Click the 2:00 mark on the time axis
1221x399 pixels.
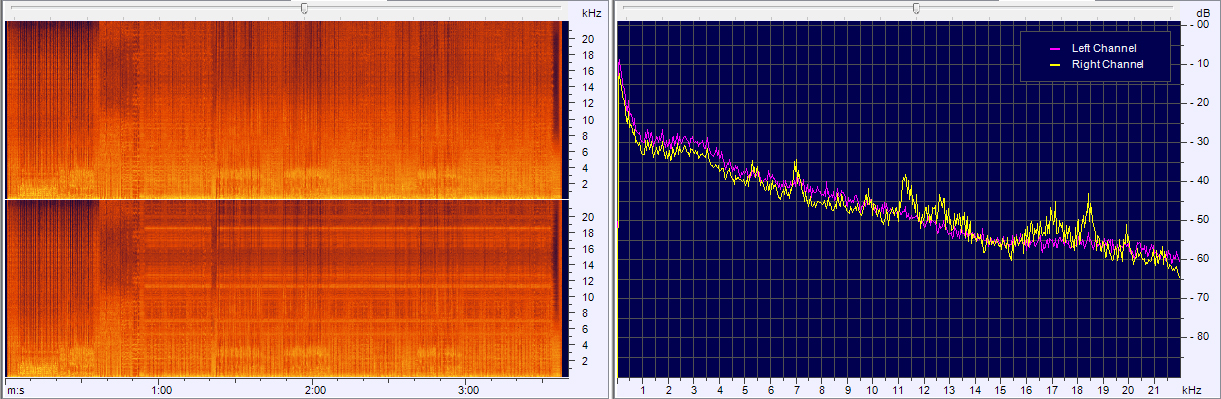pyautogui.click(x=315, y=390)
